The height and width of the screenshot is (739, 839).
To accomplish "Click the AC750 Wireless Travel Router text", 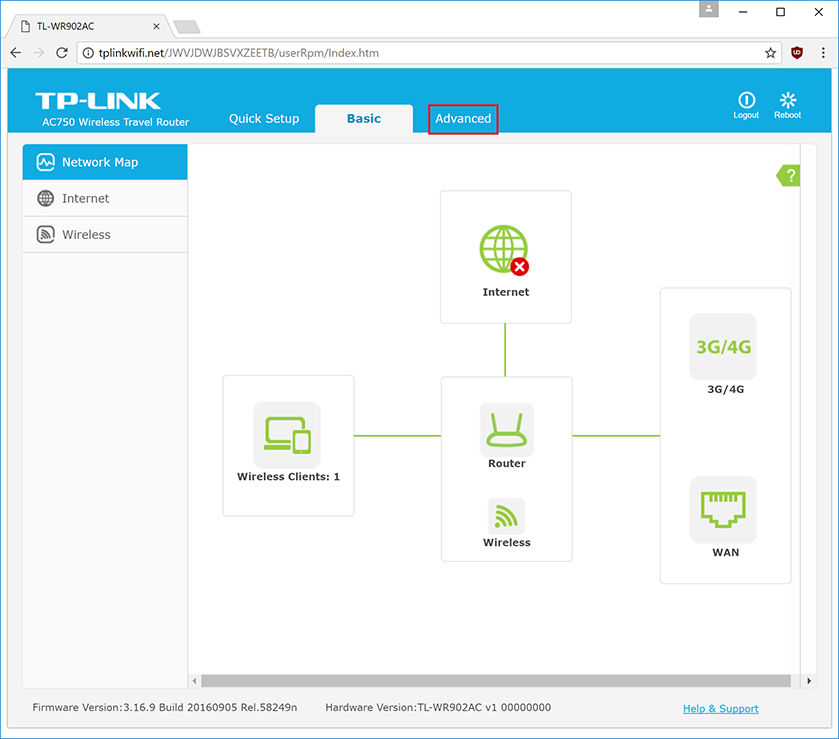I will click(116, 122).
